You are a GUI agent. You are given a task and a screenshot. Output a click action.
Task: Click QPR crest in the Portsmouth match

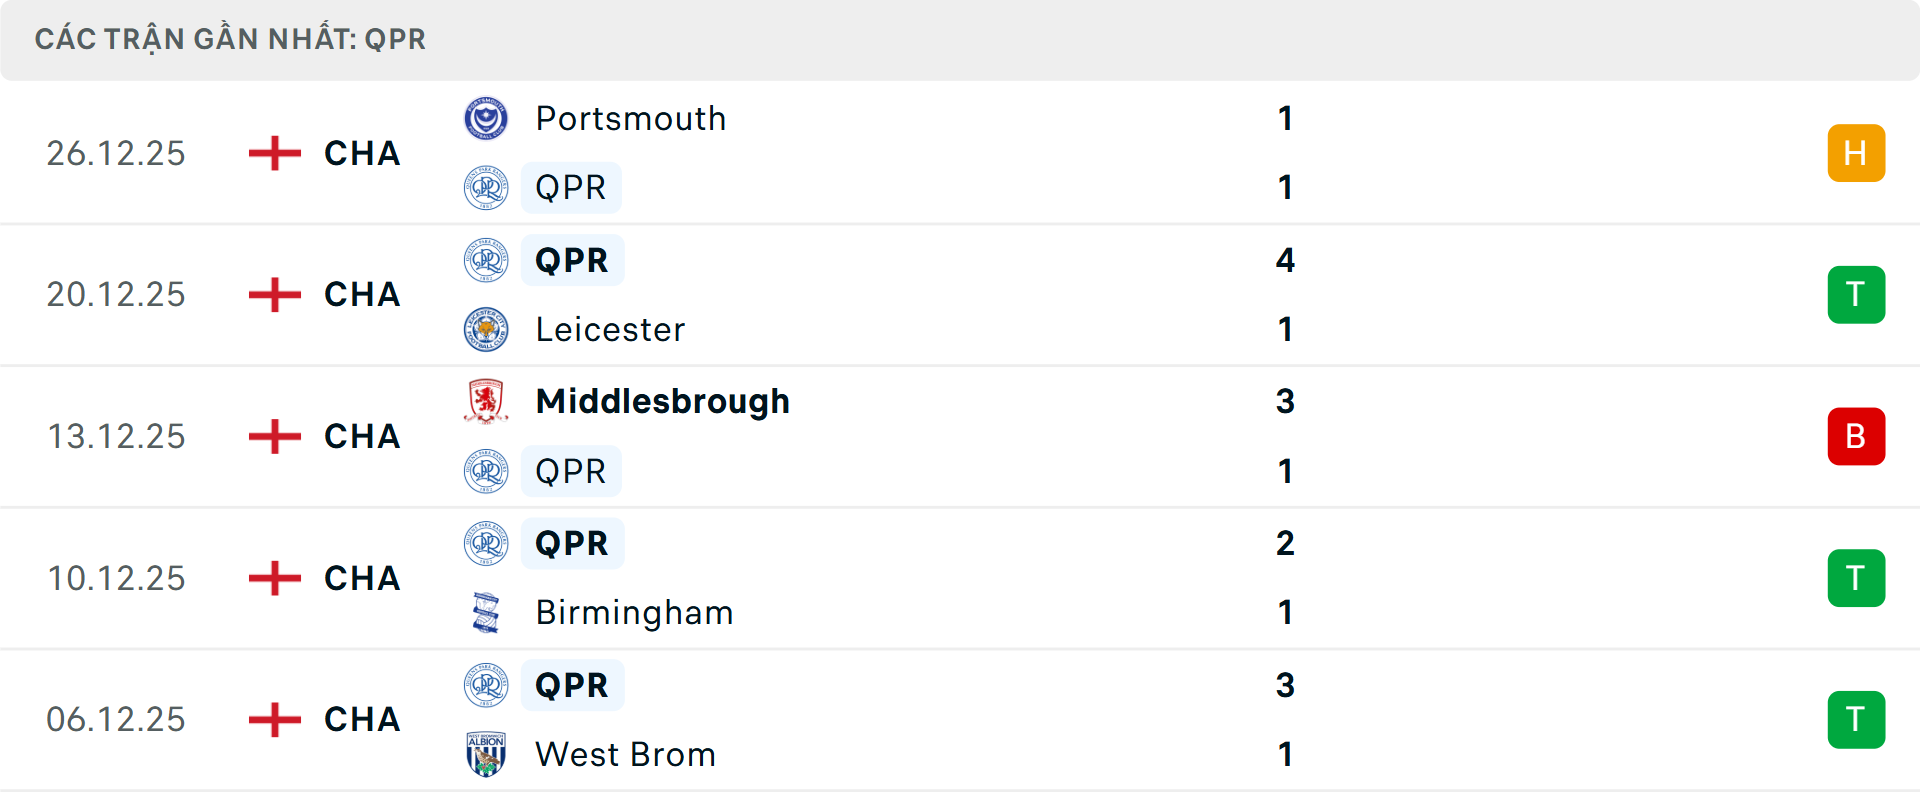tap(486, 188)
